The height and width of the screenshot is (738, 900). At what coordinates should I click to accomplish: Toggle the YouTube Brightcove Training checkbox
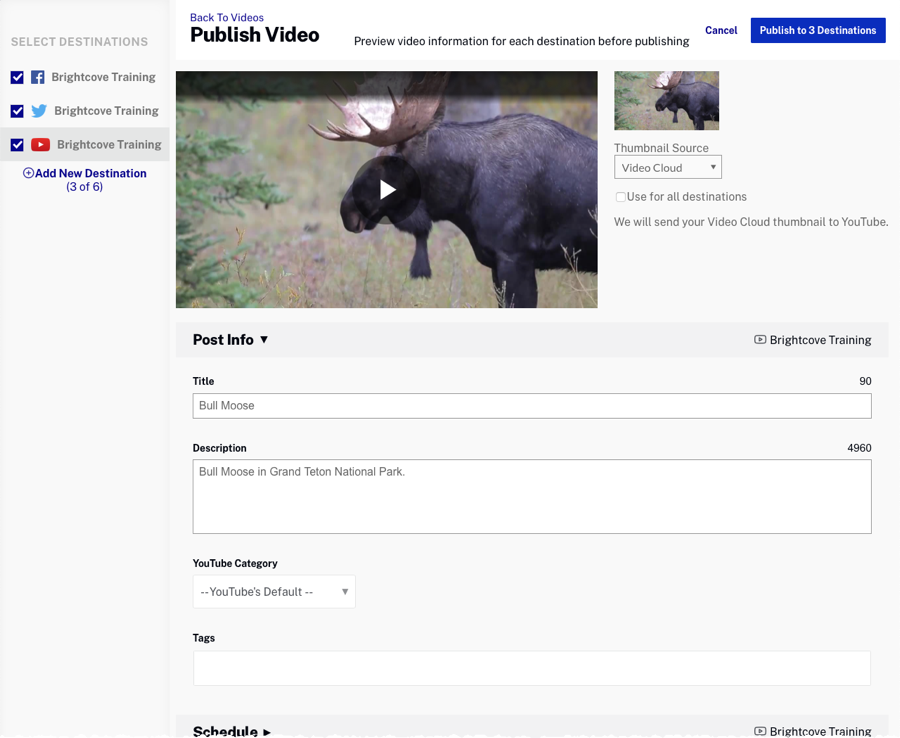(17, 145)
